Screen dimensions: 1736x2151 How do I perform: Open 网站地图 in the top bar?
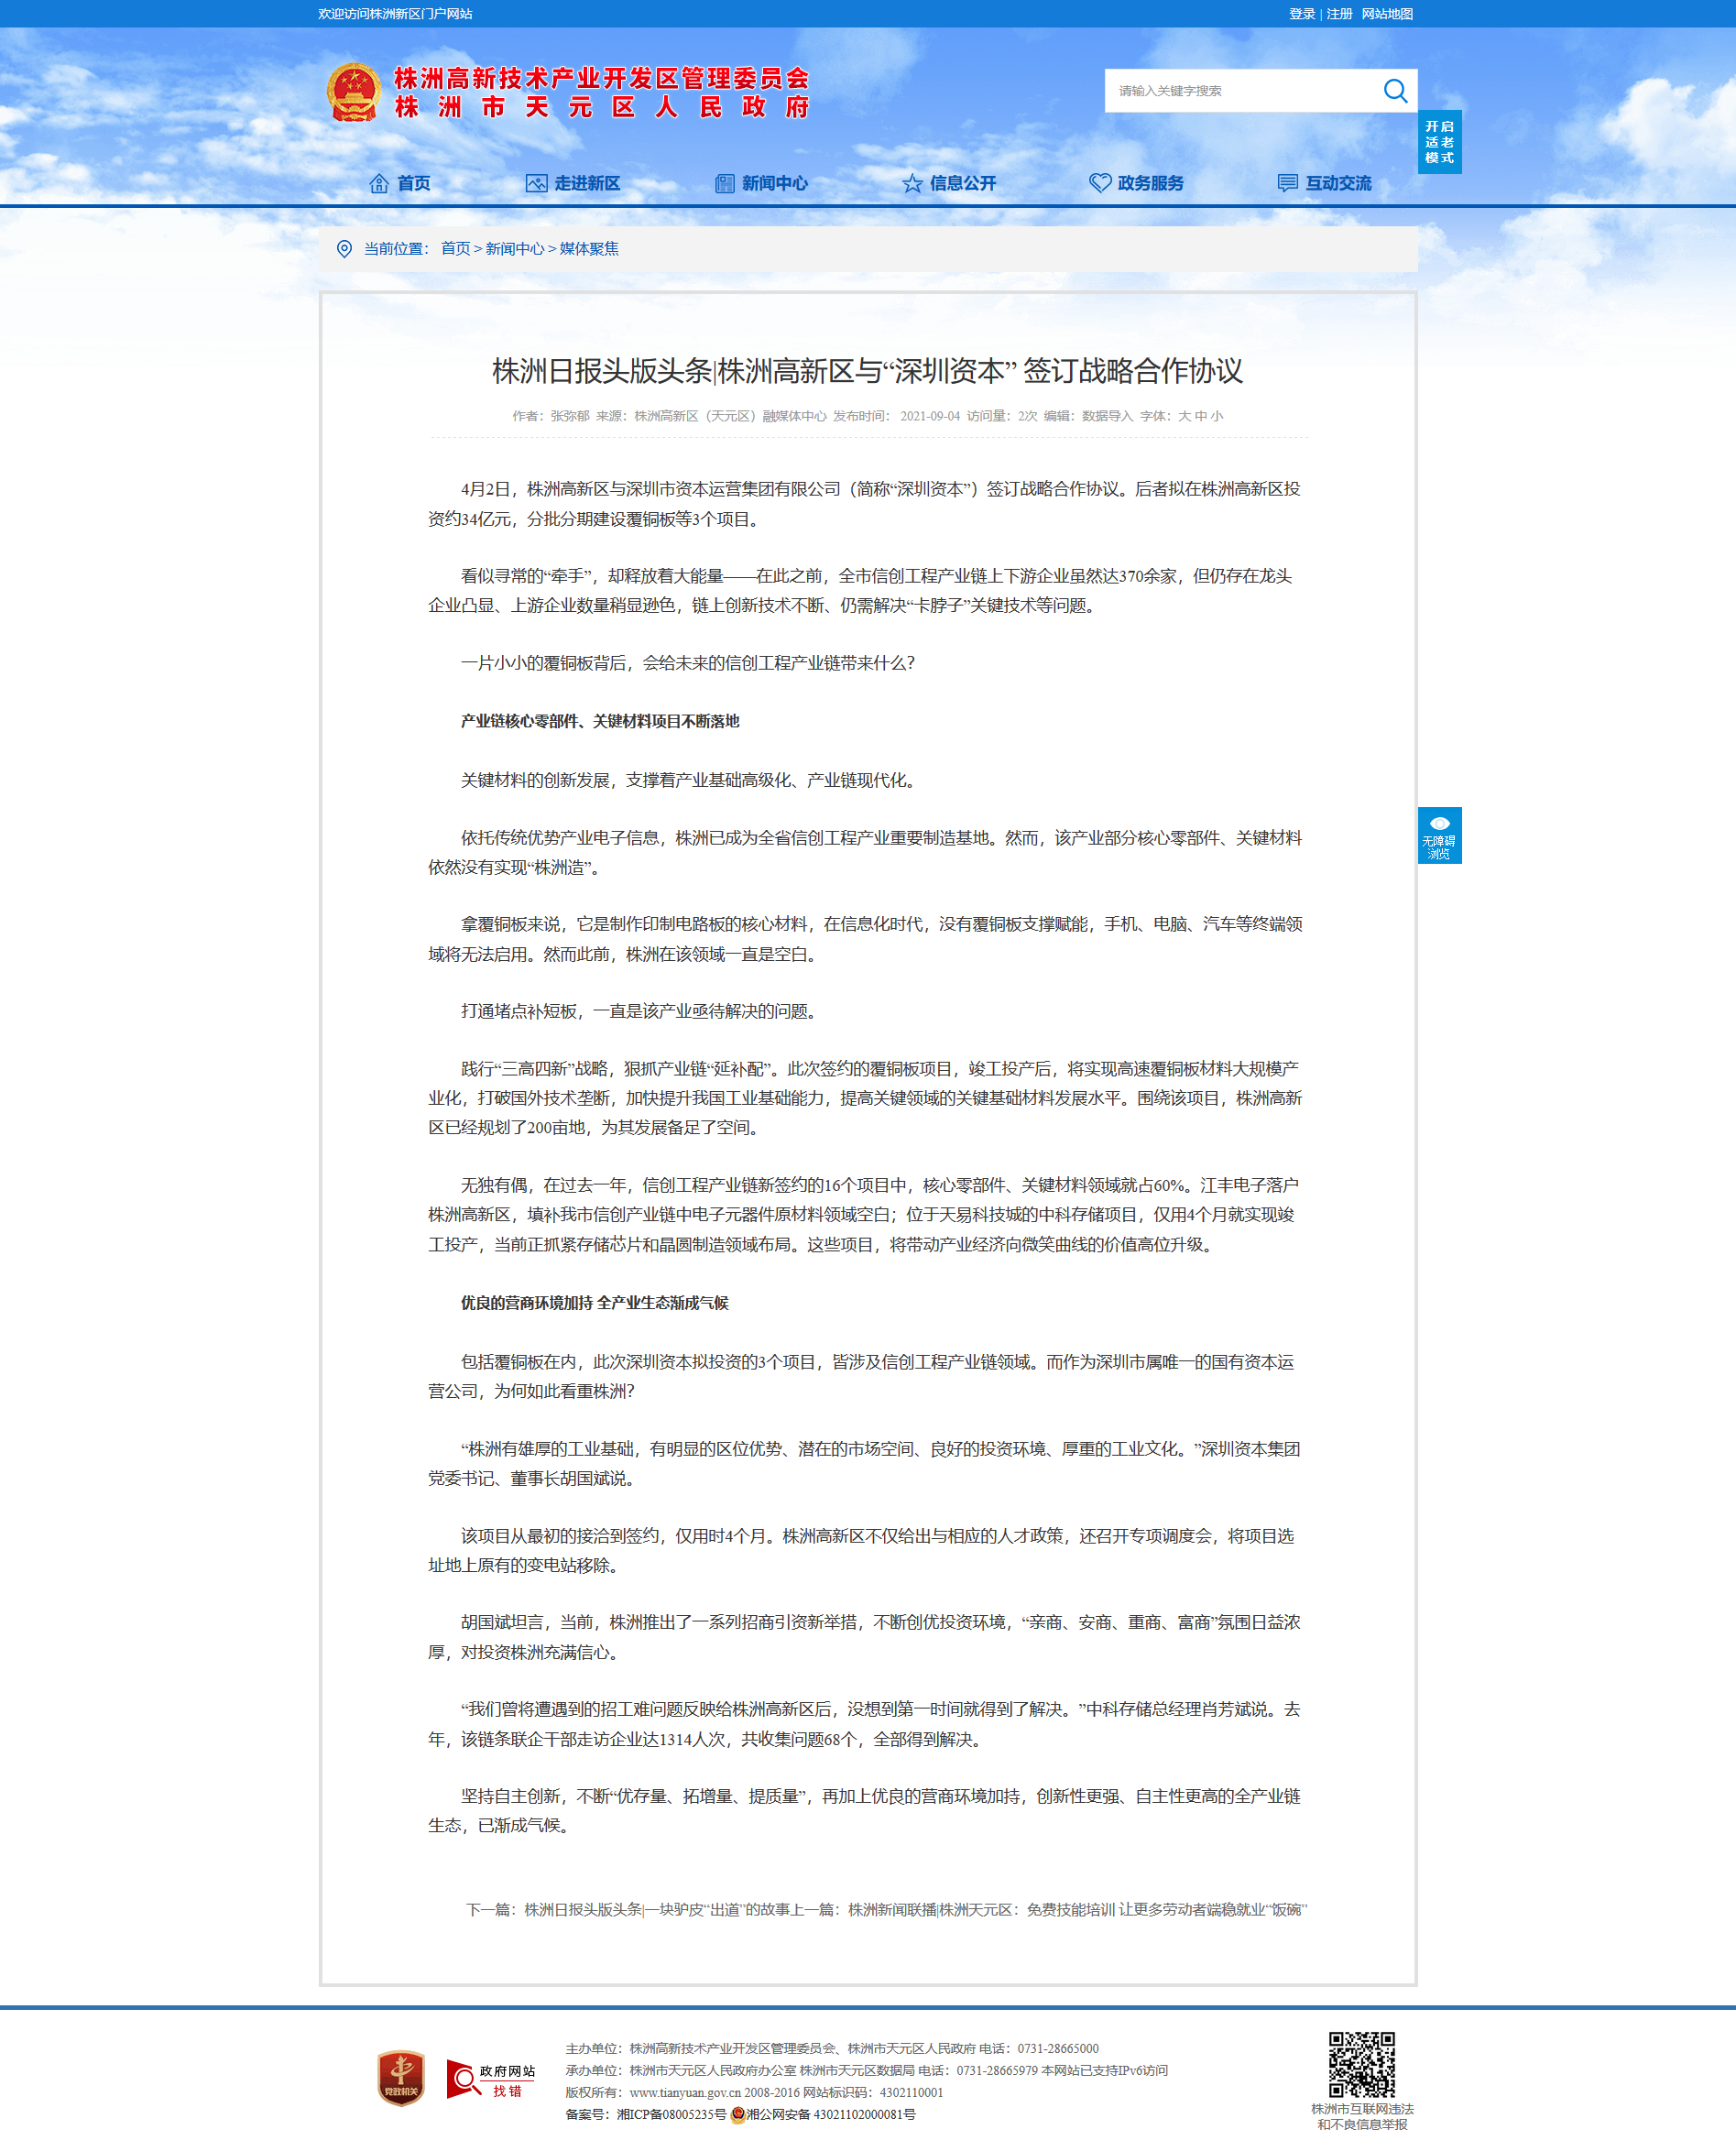point(1387,14)
